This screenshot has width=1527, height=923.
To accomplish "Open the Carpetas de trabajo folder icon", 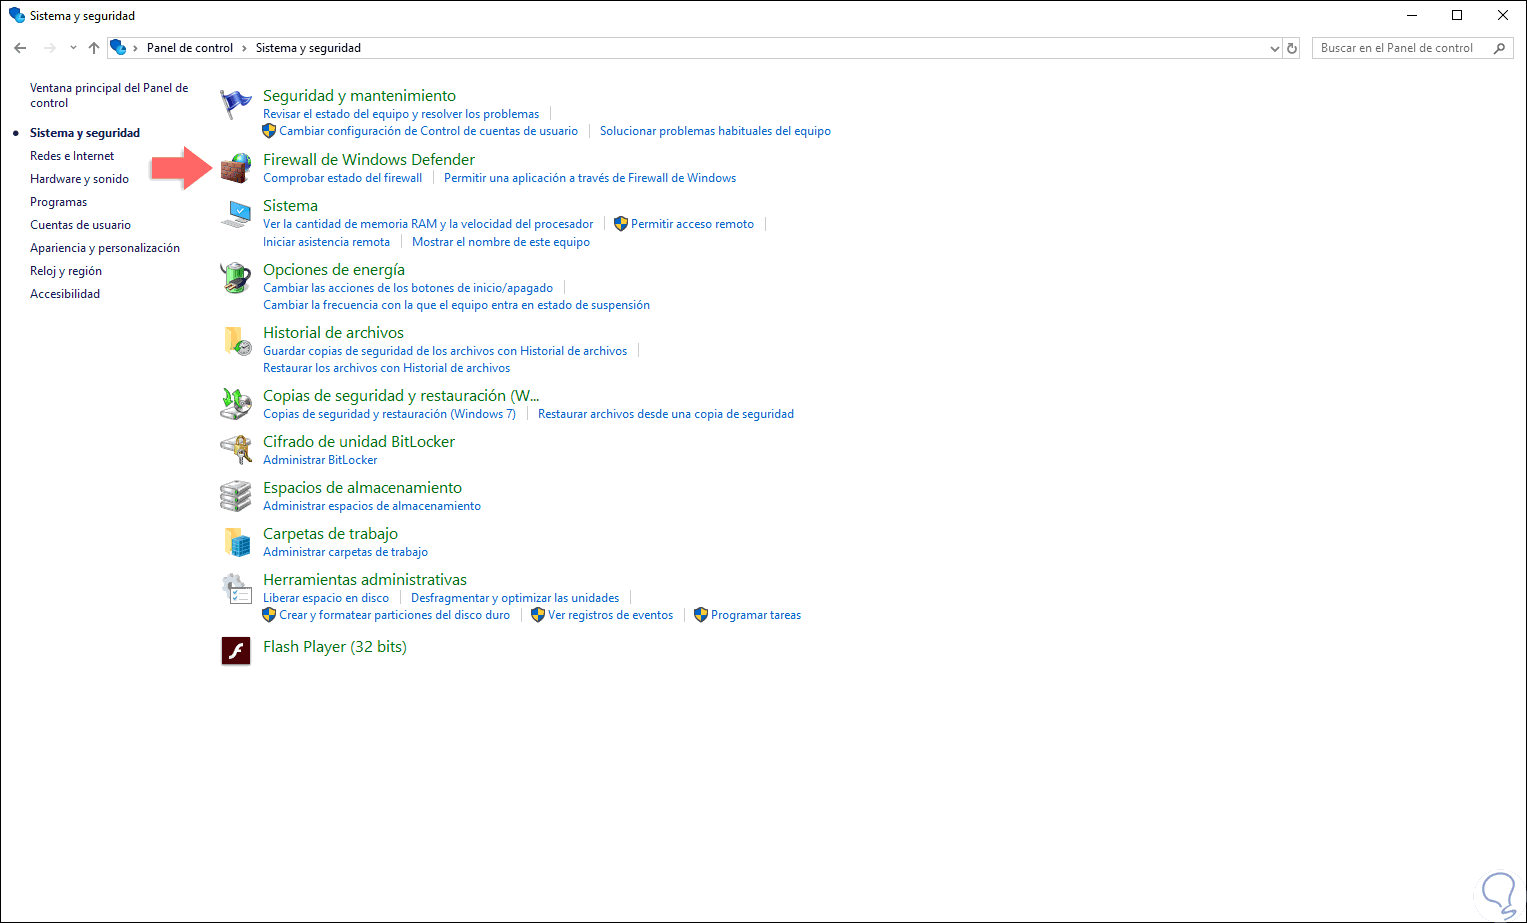I will click(236, 542).
